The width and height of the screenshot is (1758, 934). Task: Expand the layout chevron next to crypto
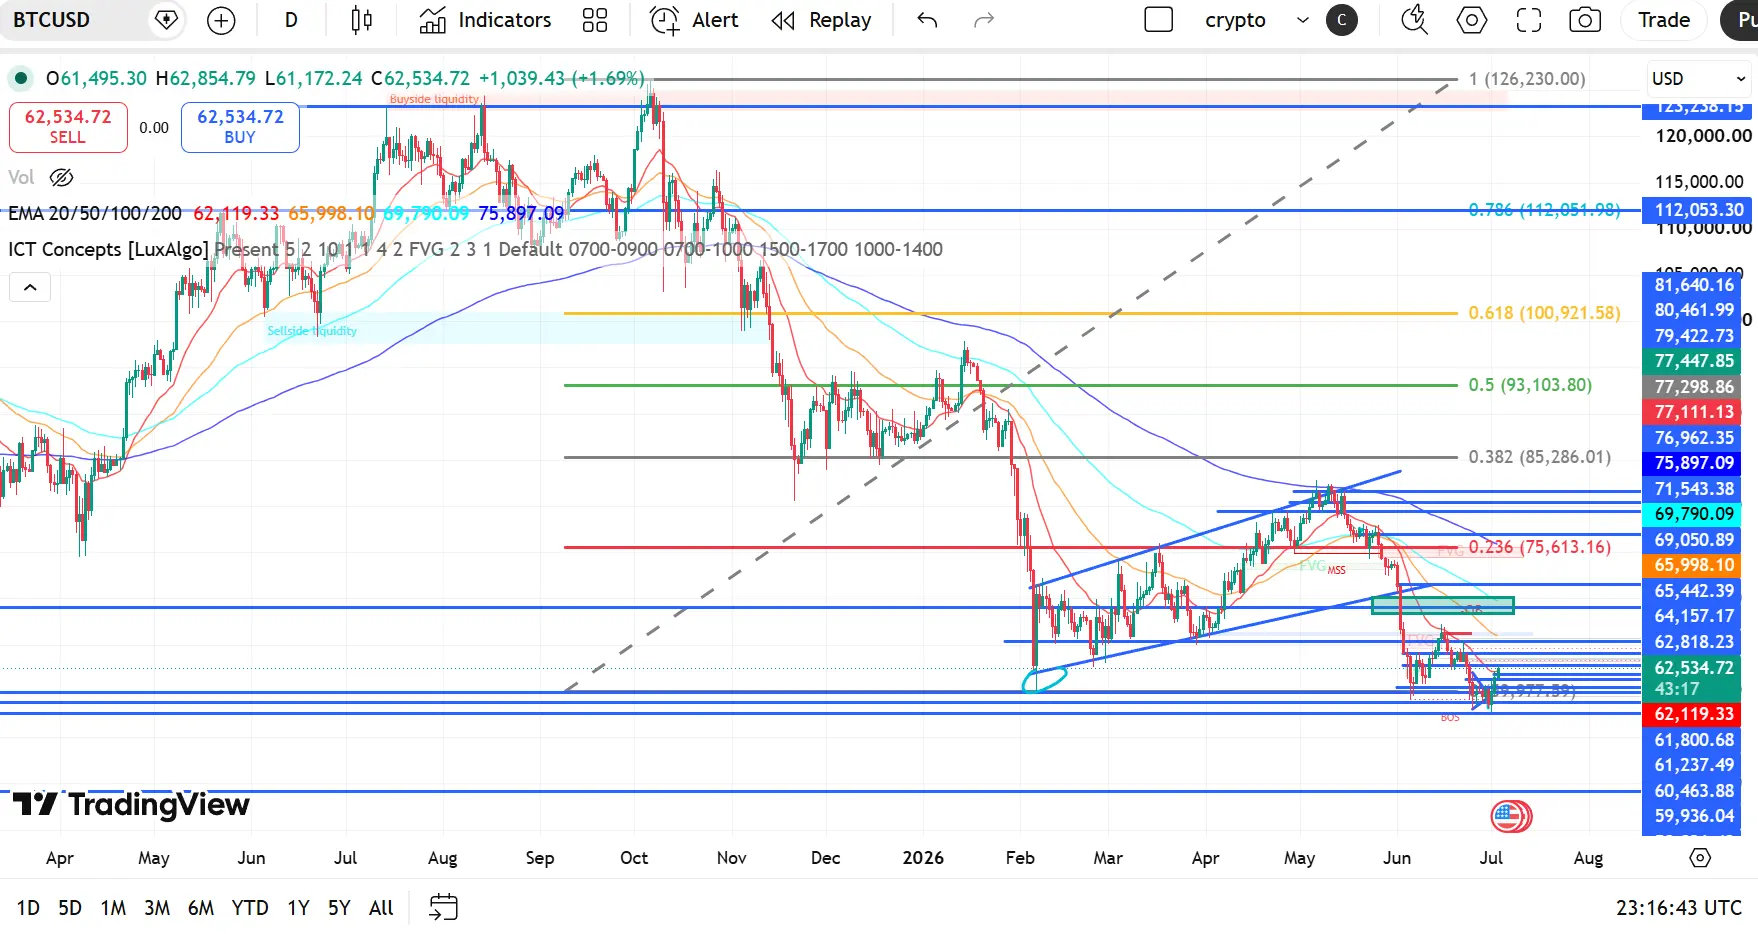click(1302, 20)
